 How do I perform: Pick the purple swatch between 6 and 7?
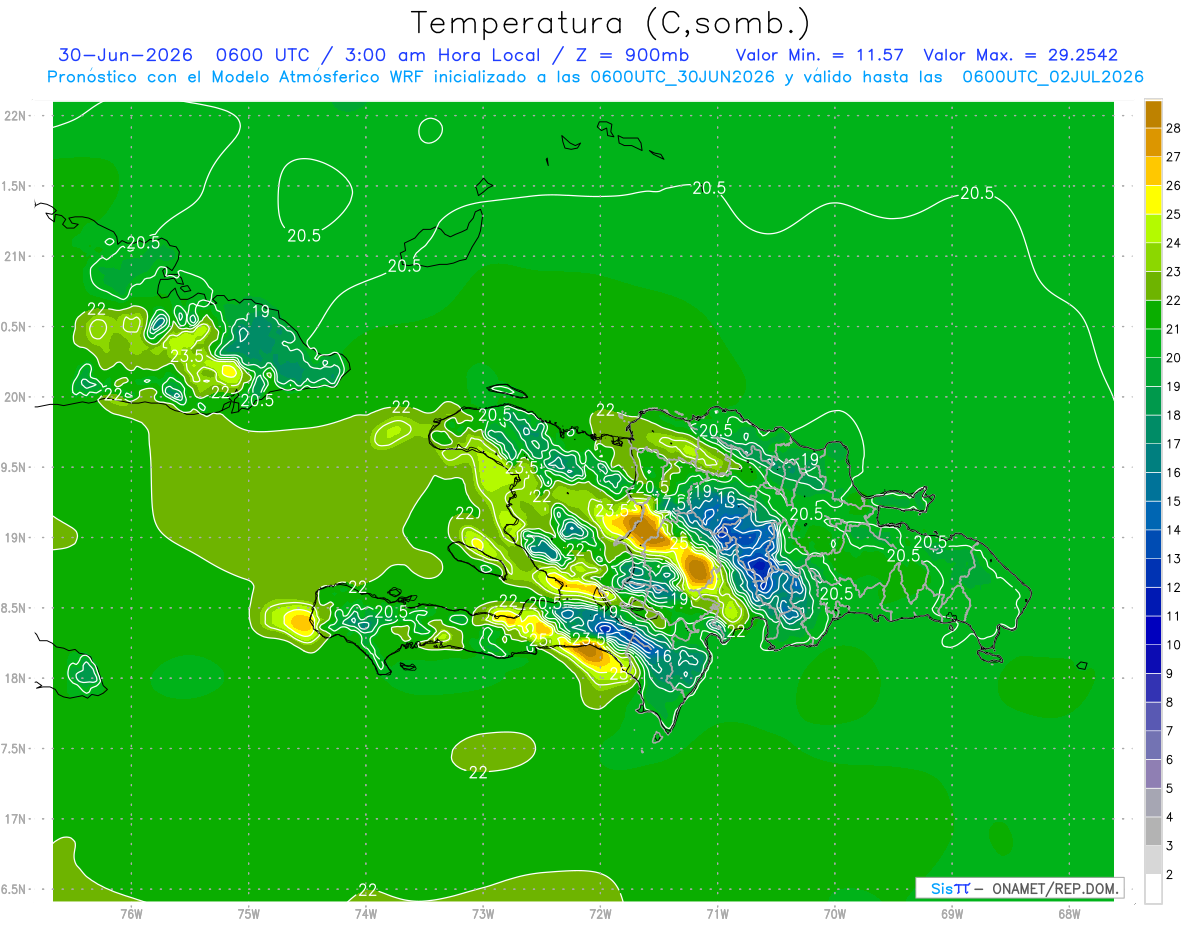pyautogui.click(x=1153, y=746)
